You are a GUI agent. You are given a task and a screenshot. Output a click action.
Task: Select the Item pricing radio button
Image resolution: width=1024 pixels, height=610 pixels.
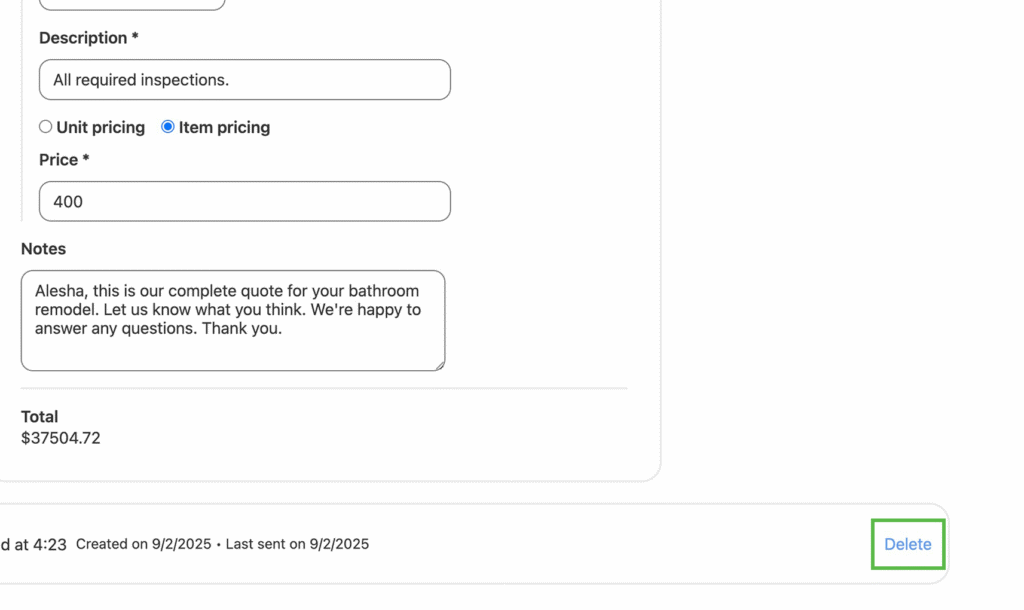coord(168,127)
